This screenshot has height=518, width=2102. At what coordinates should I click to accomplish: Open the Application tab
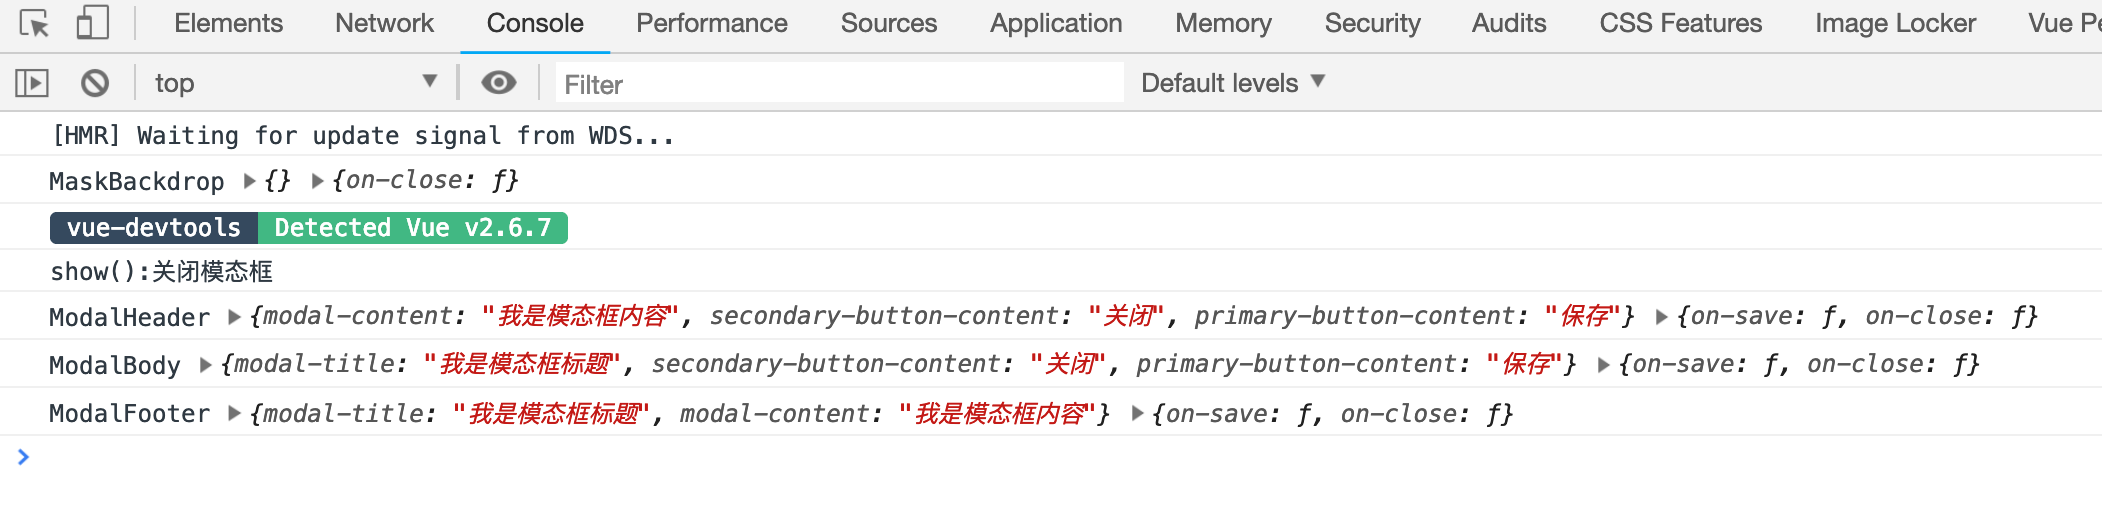(1055, 23)
